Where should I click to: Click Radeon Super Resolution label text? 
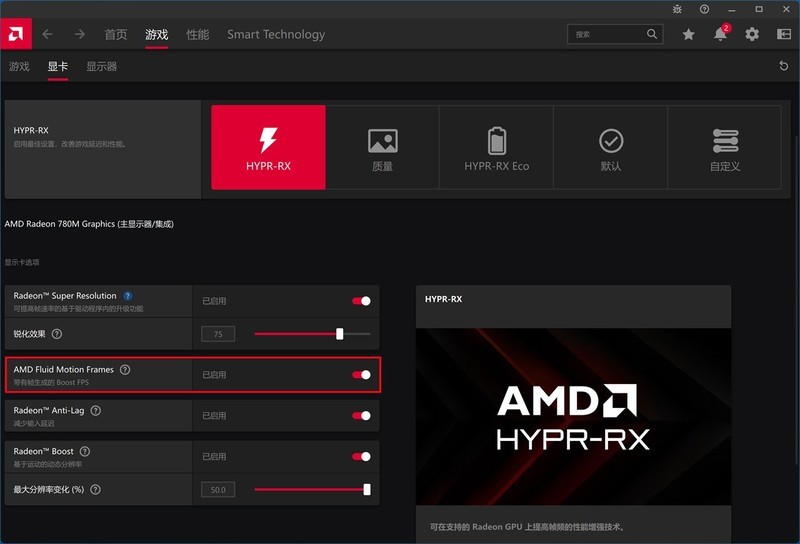[65, 295]
